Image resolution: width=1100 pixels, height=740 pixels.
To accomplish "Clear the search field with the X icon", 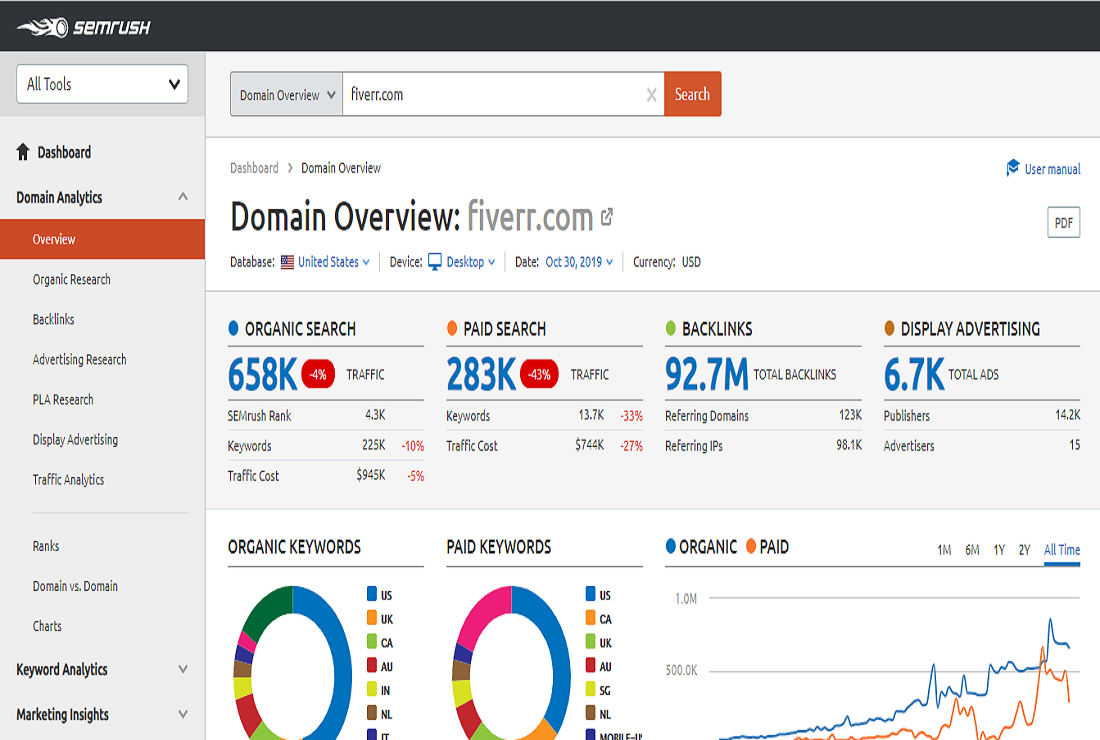I will [x=651, y=93].
